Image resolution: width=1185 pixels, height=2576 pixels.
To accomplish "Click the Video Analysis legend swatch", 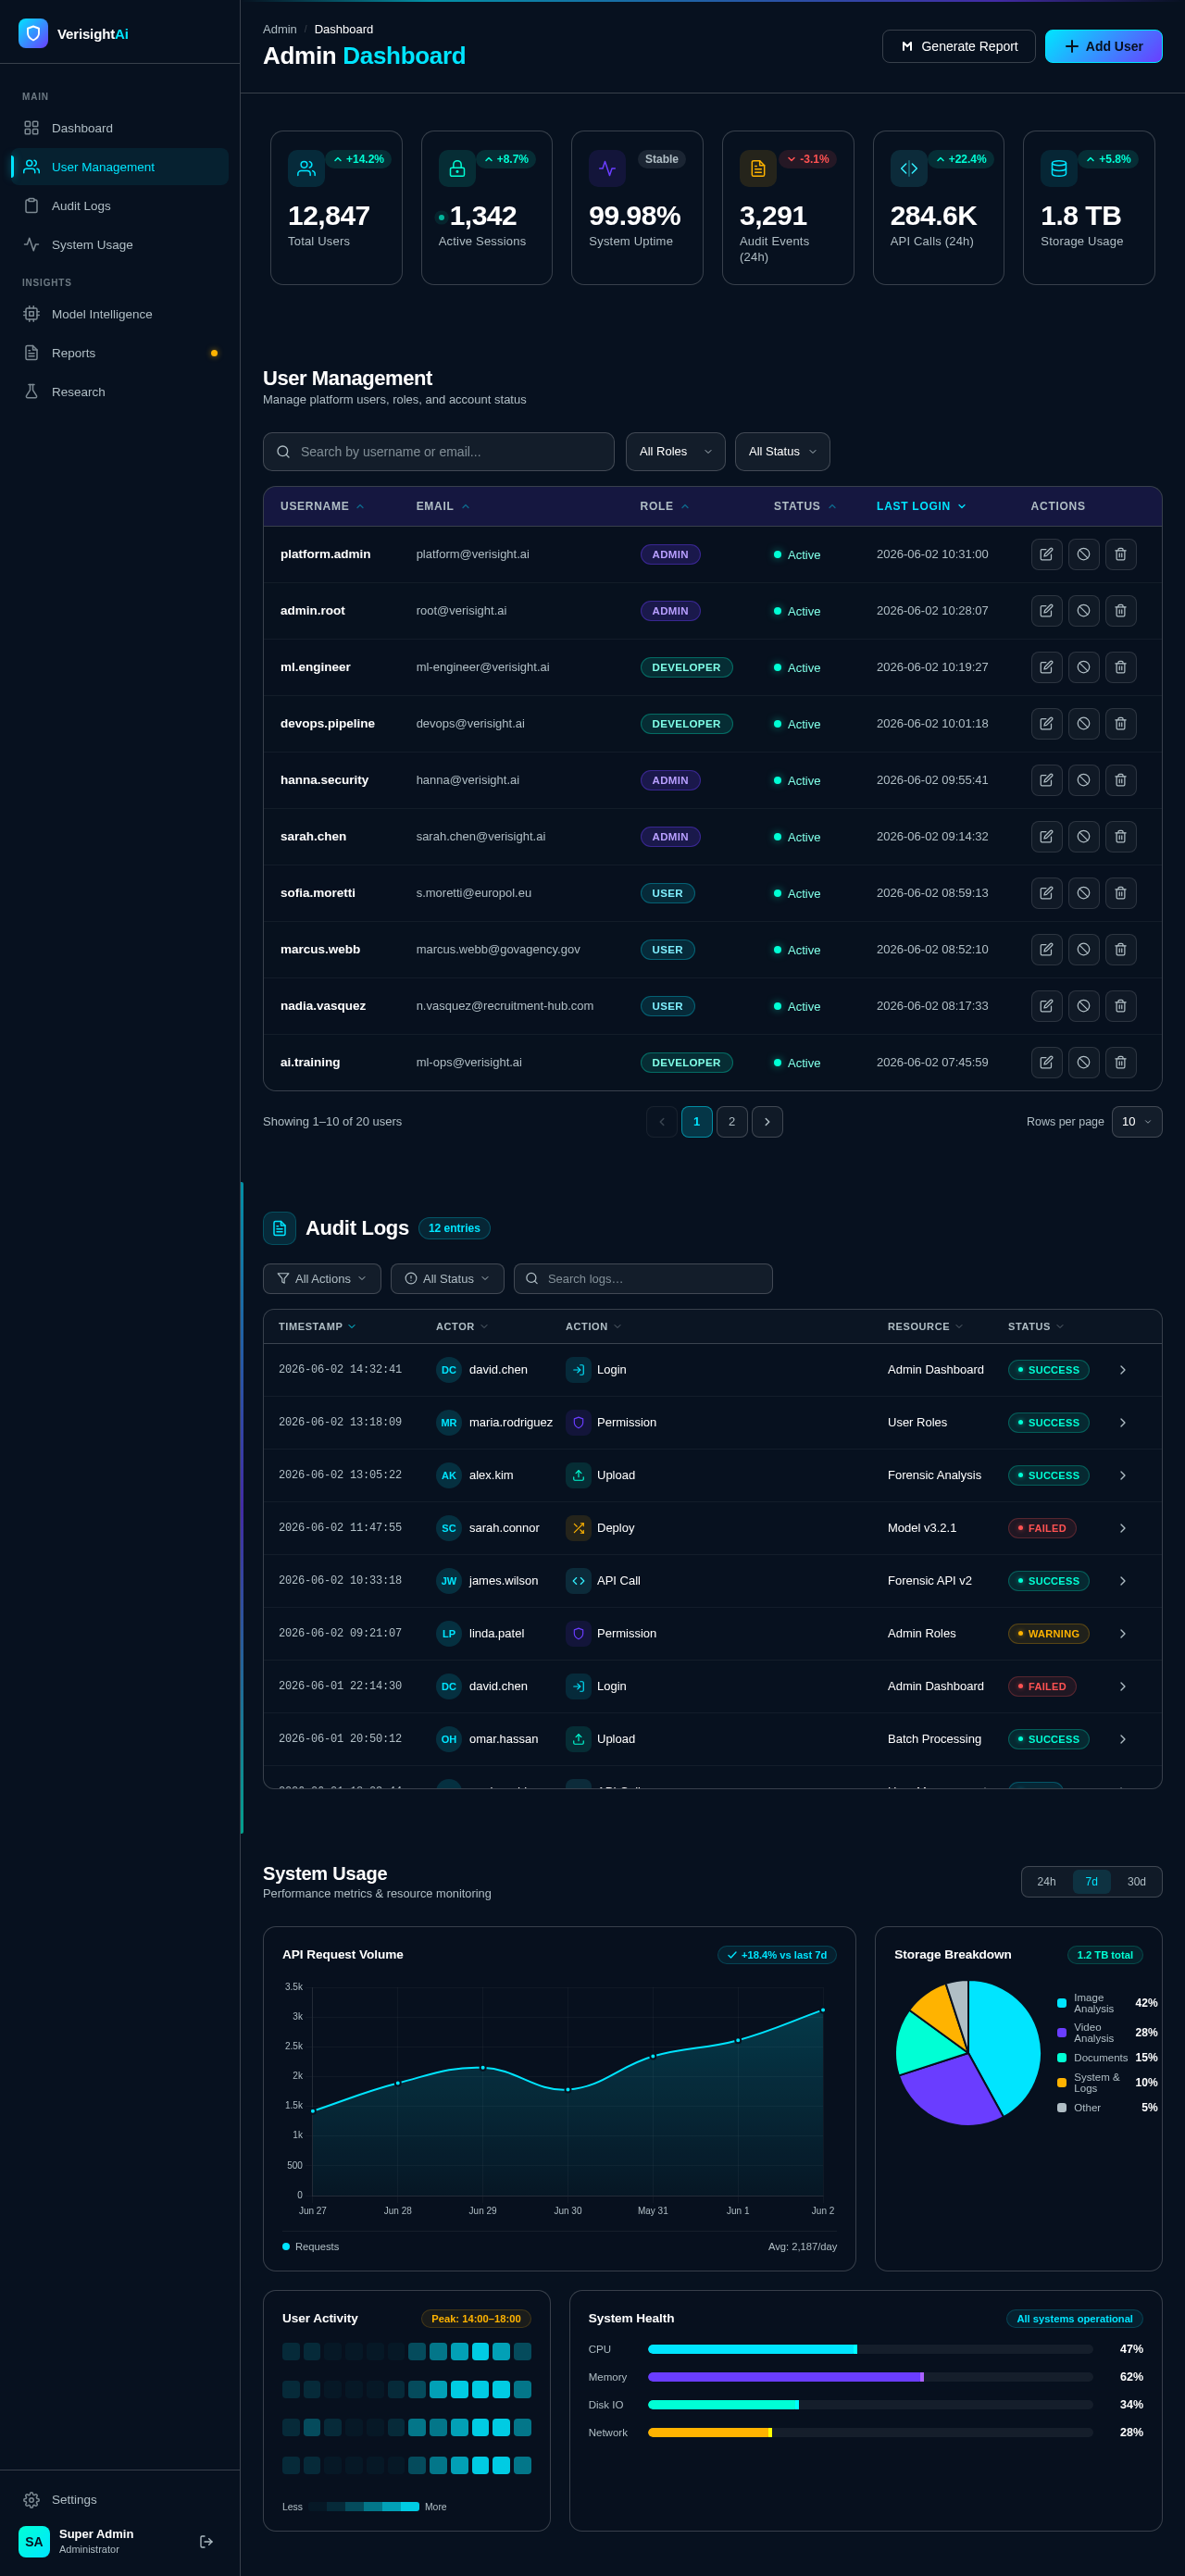I will point(1062,2033).
